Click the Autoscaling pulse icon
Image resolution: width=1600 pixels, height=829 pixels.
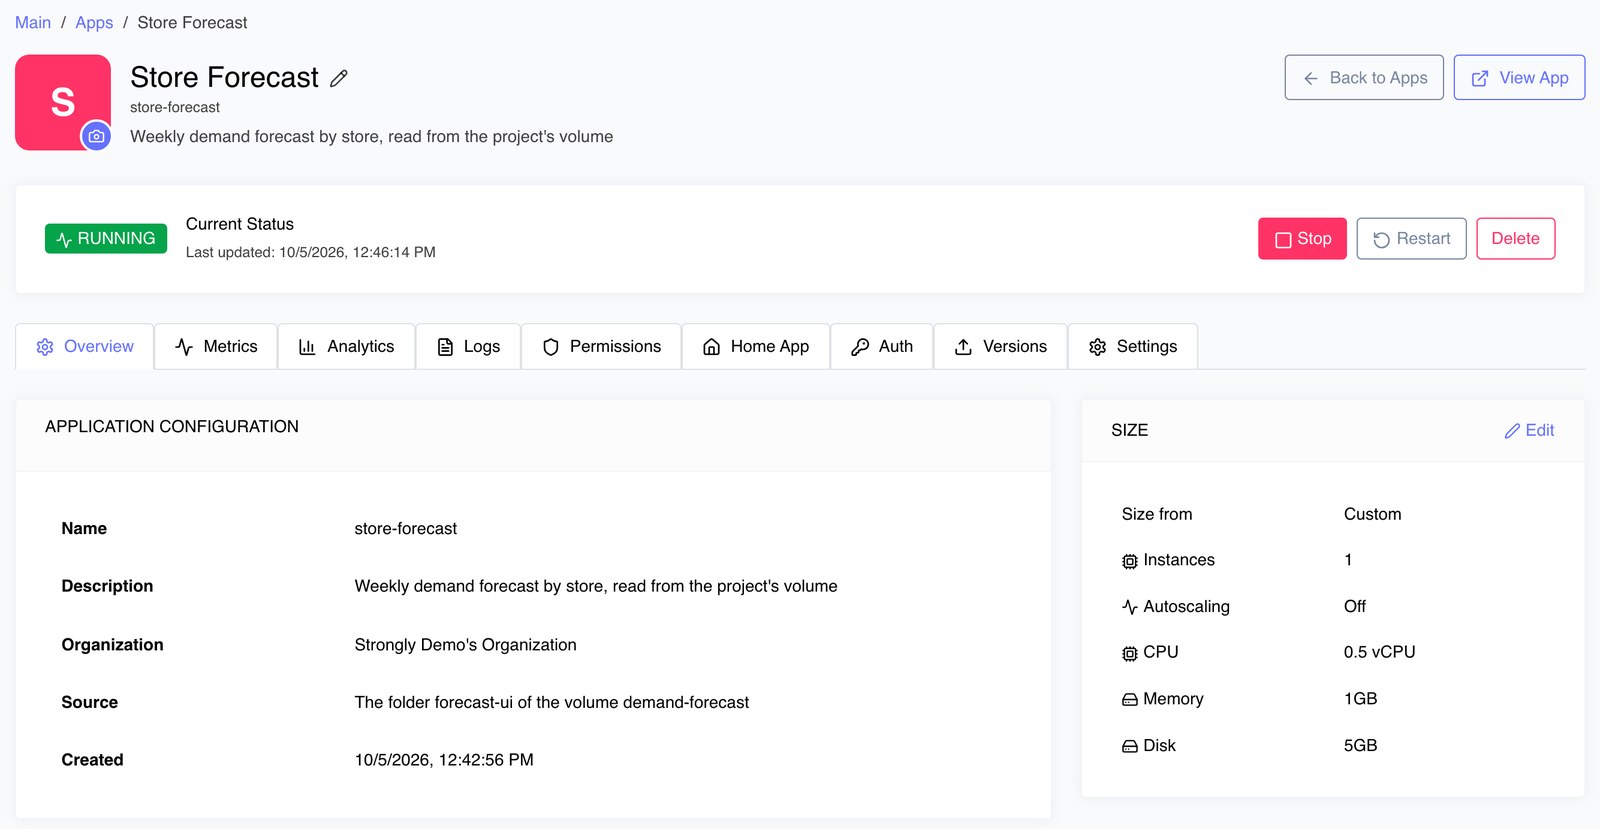point(1130,607)
